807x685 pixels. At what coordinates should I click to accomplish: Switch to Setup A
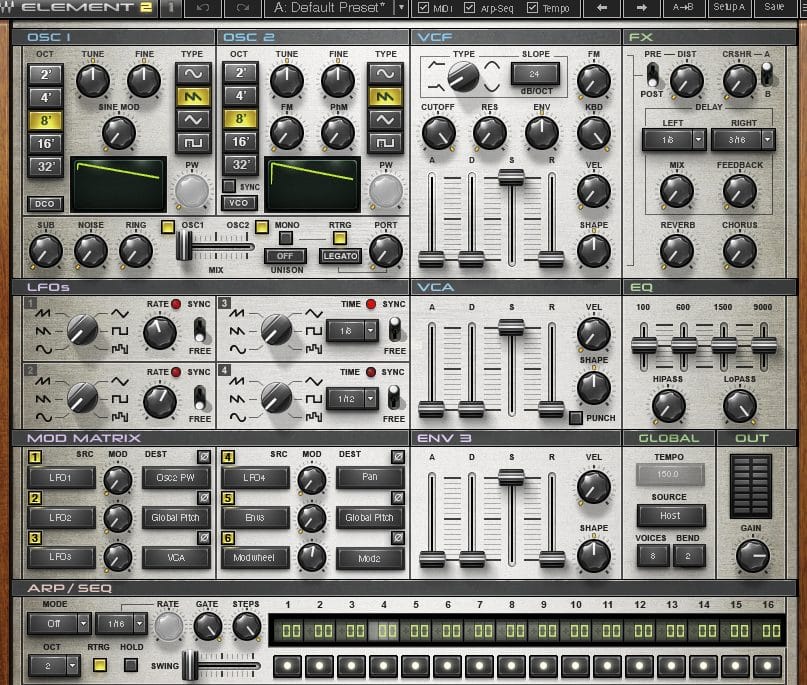pos(729,8)
